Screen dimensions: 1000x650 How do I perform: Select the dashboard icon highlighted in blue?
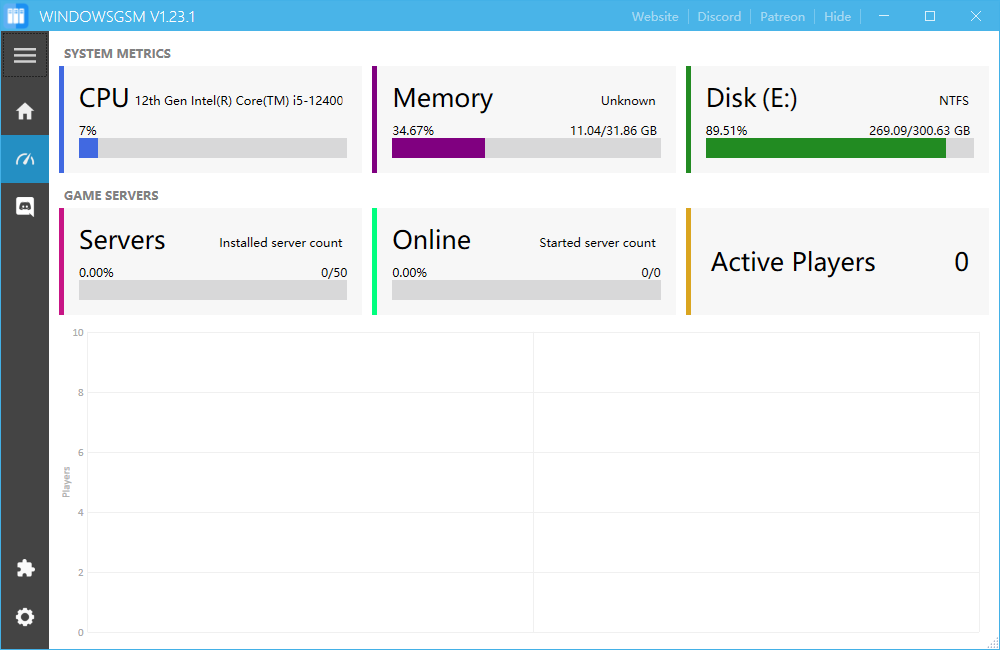[x=25, y=158]
